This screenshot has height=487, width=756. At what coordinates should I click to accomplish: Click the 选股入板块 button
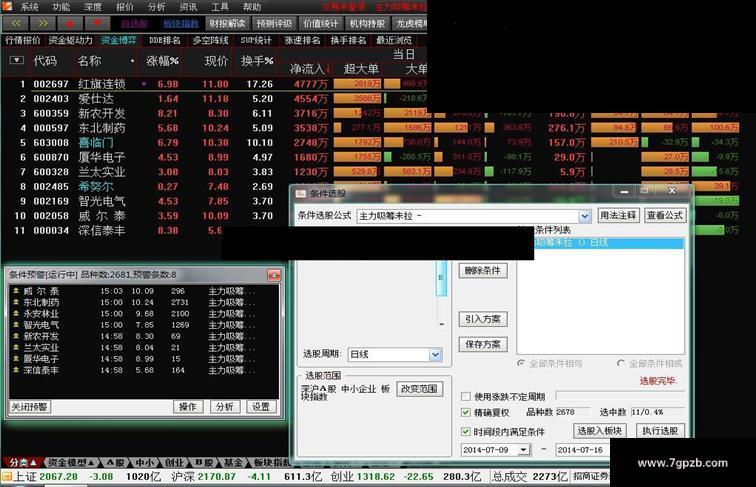[600, 431]
